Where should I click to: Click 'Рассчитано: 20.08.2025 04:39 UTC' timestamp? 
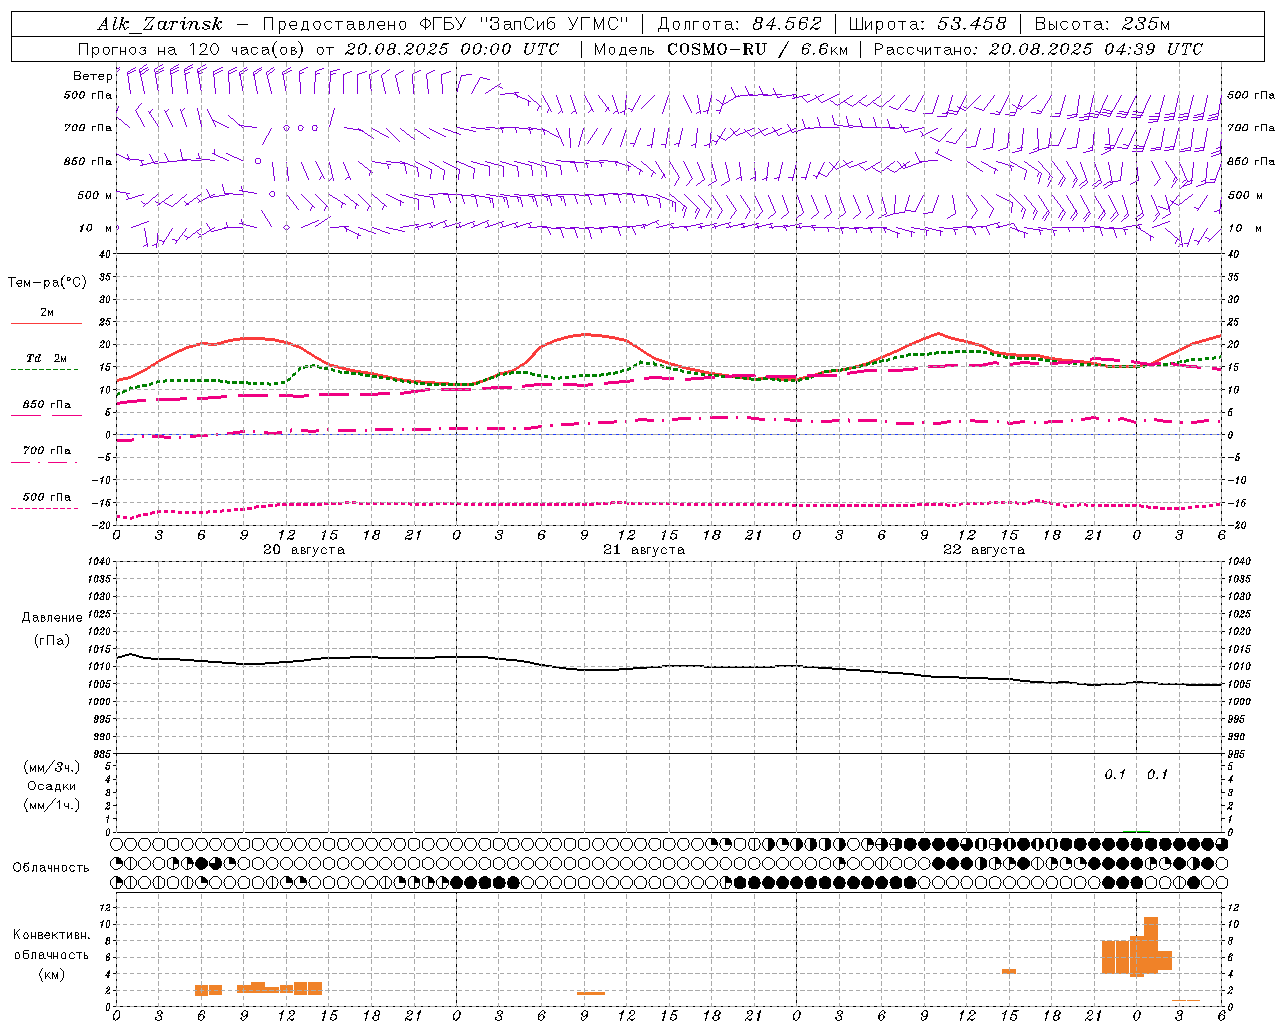1038,49
